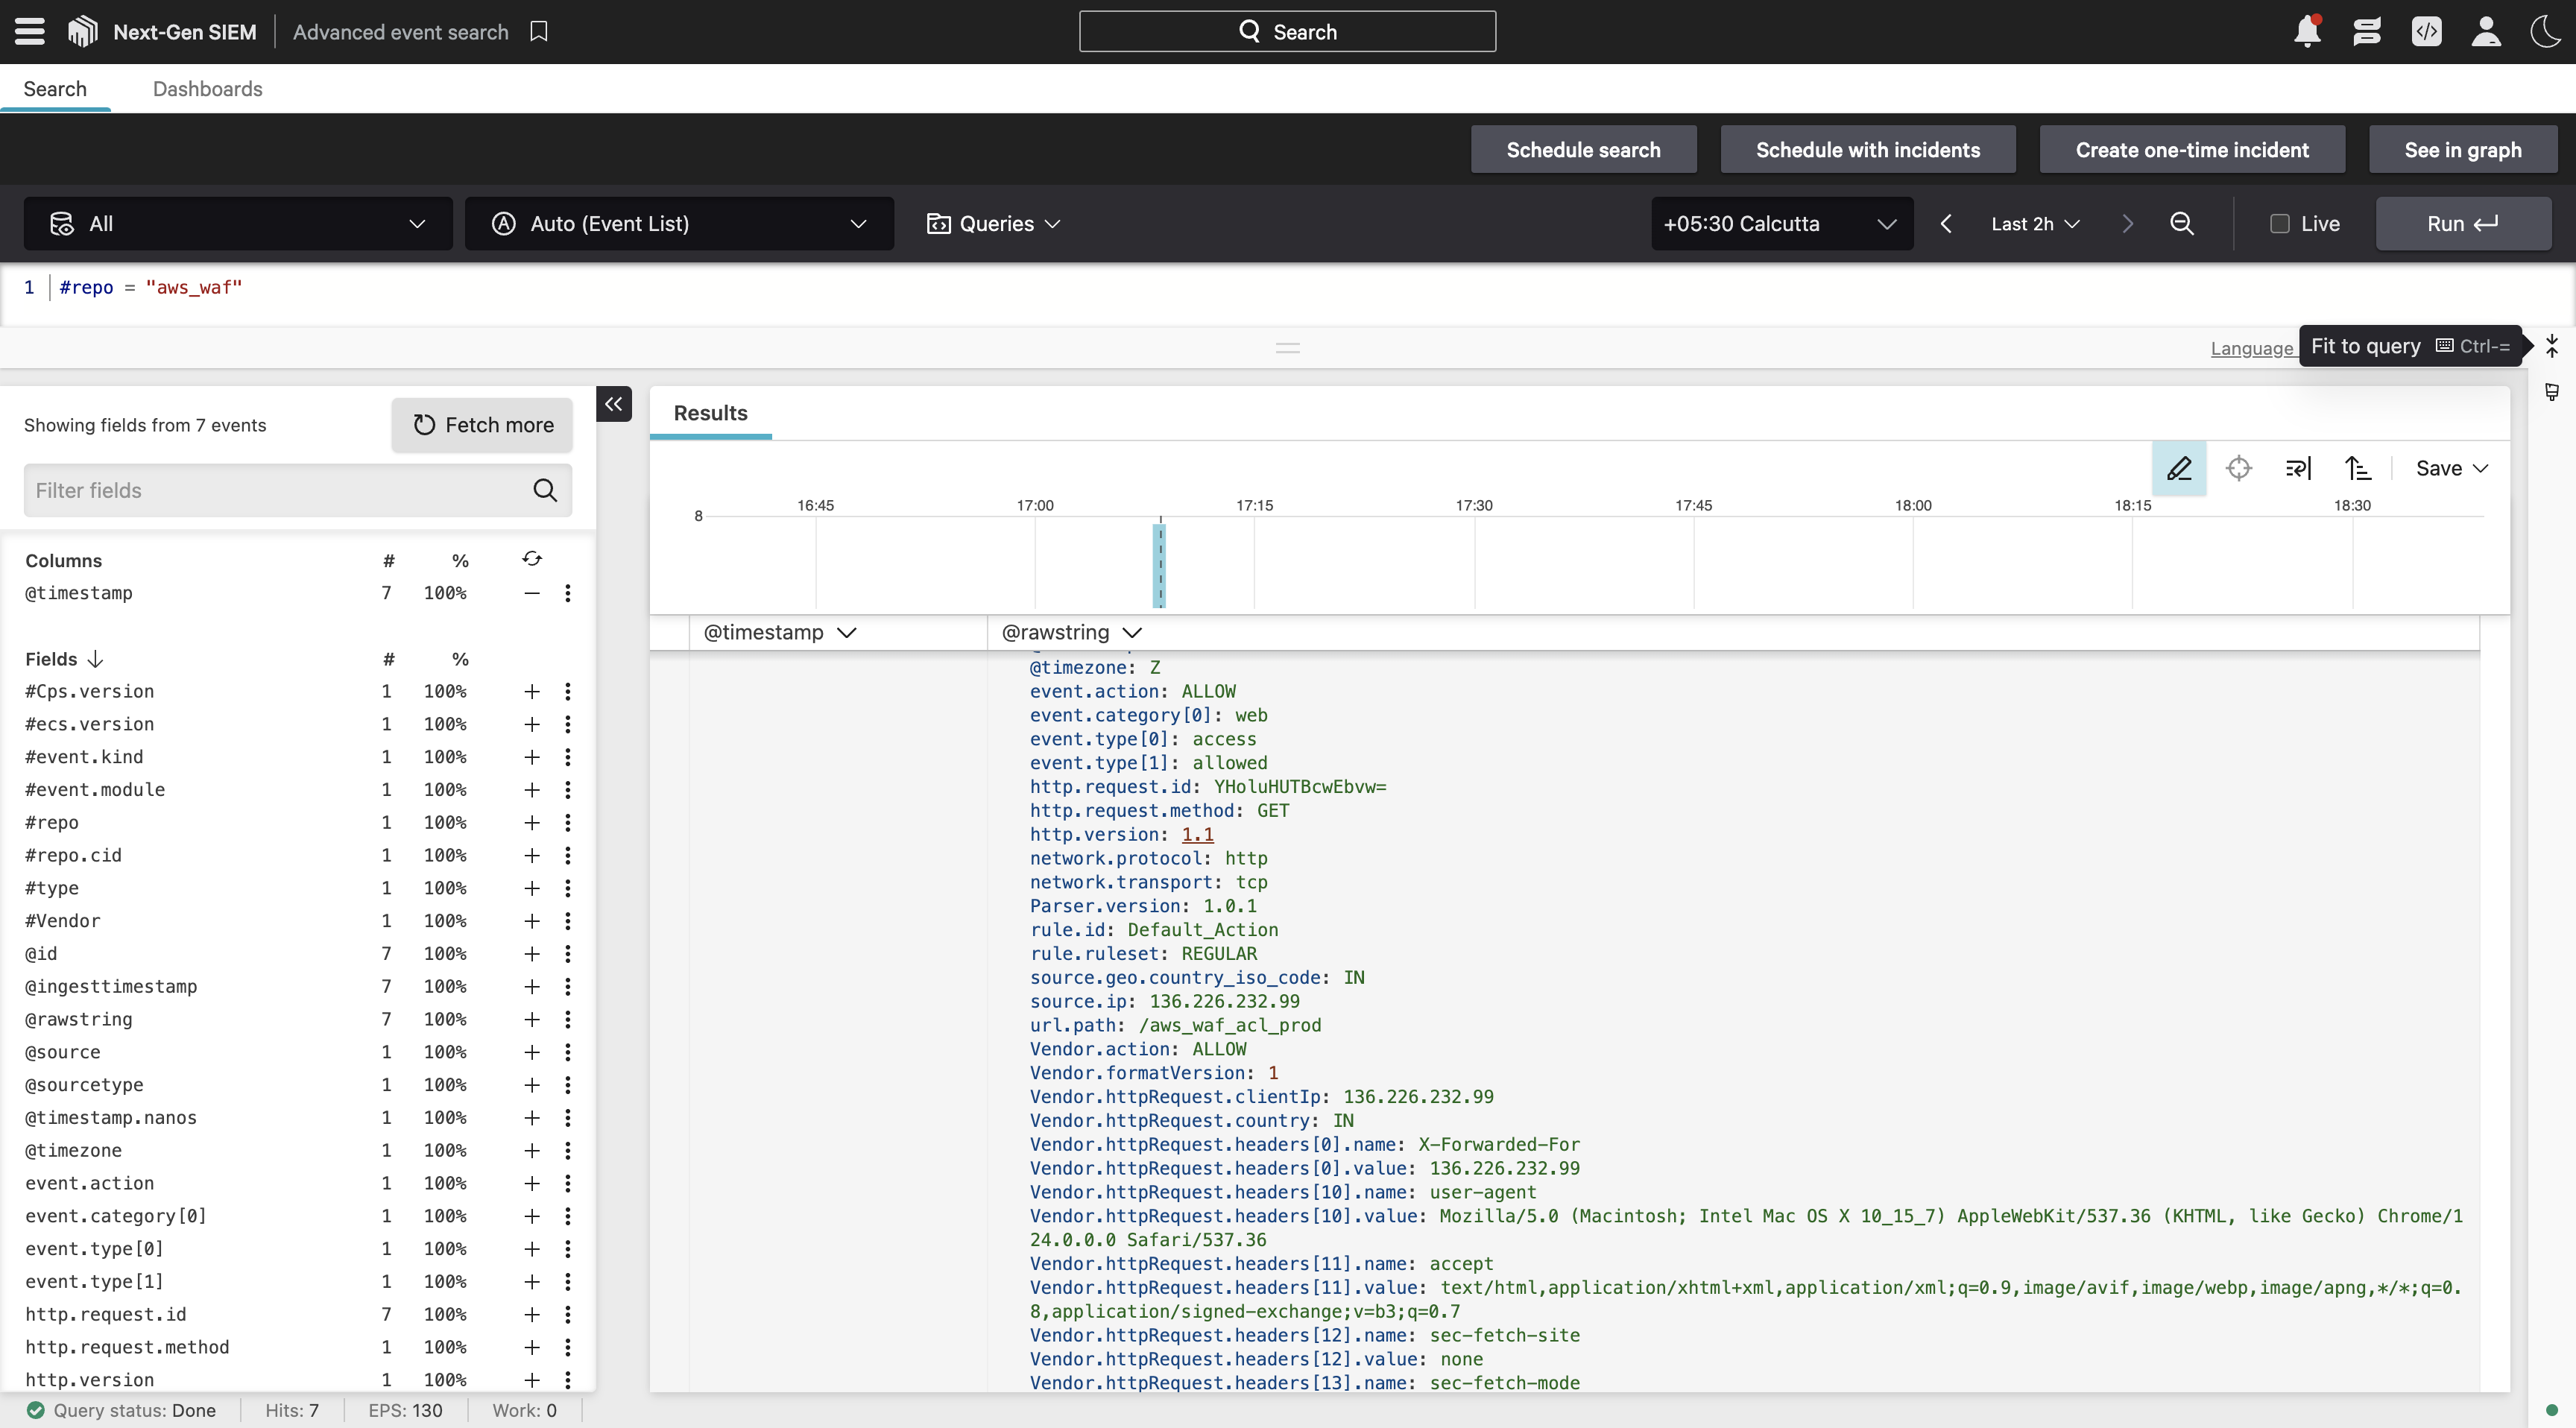
Task: Click the Fetch more button
Action: 482,425
